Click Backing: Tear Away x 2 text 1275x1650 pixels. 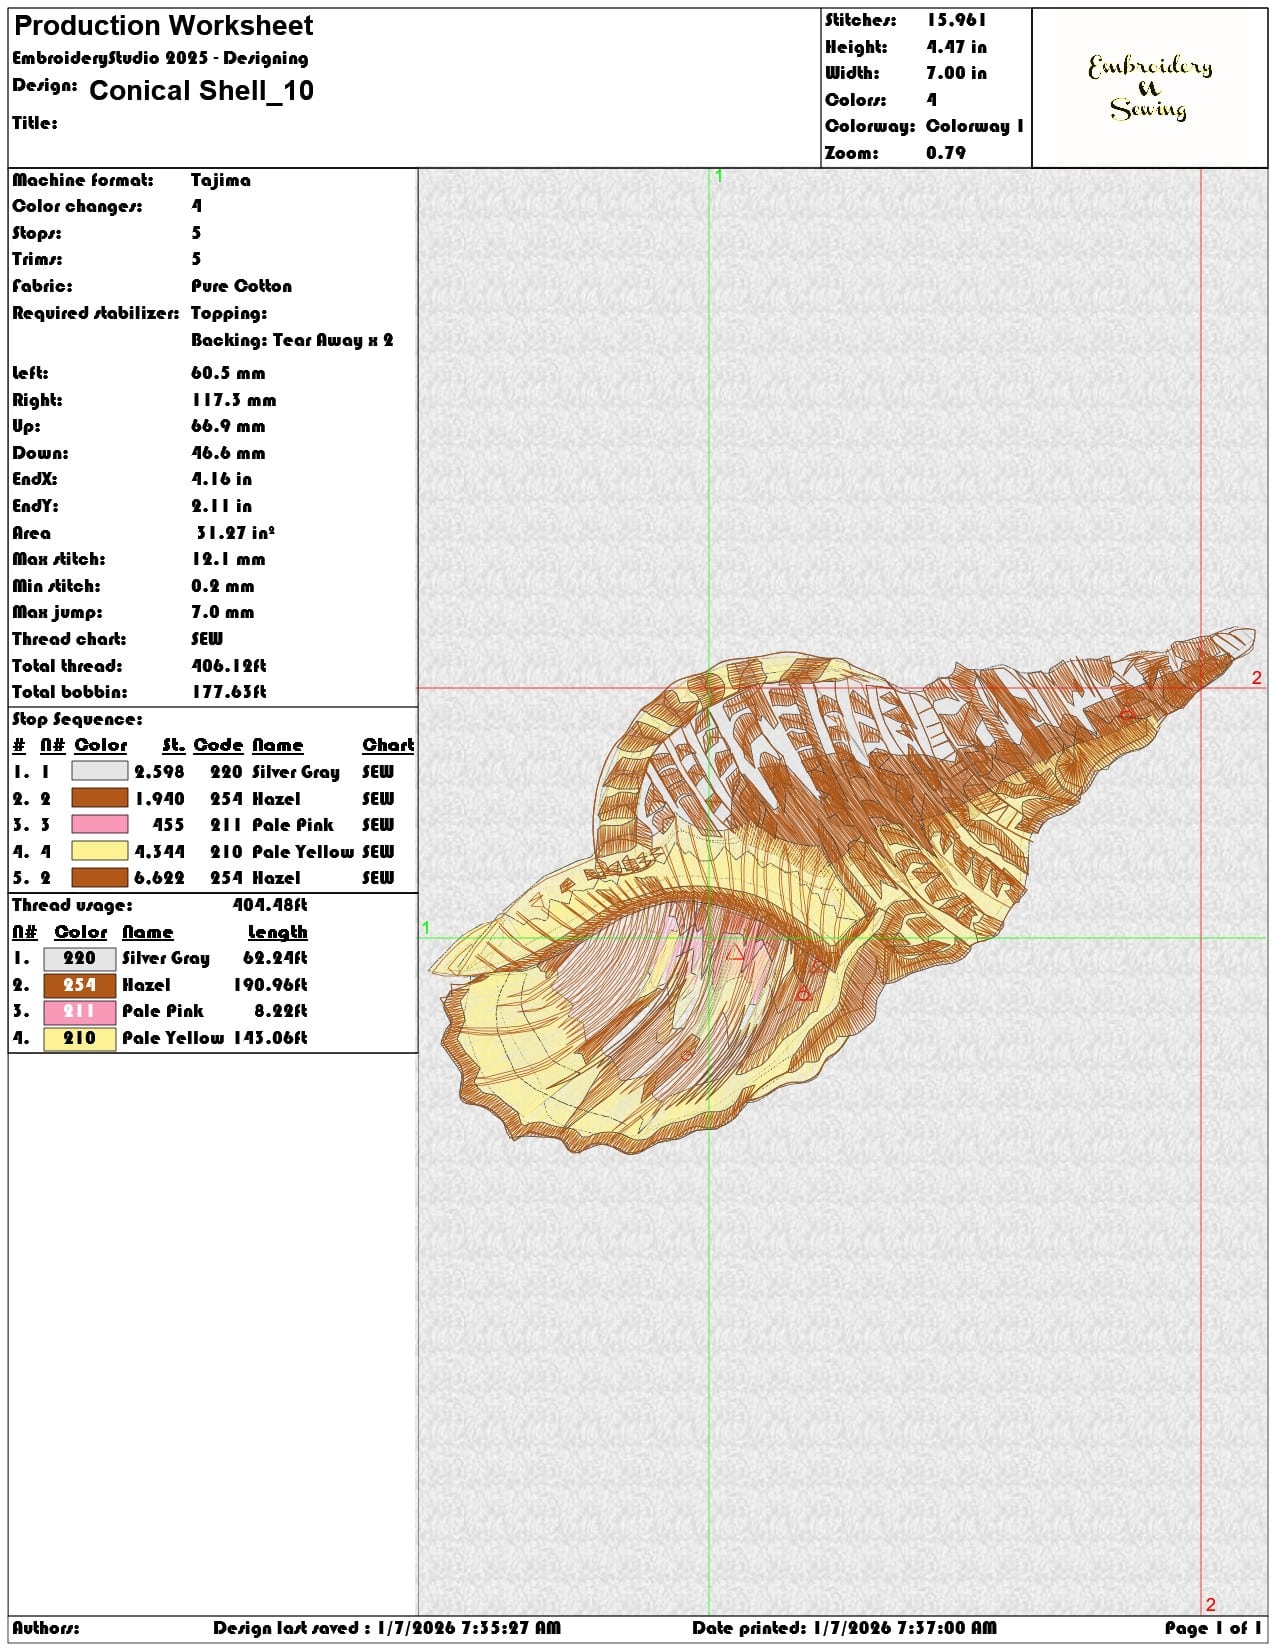[292, 340]
